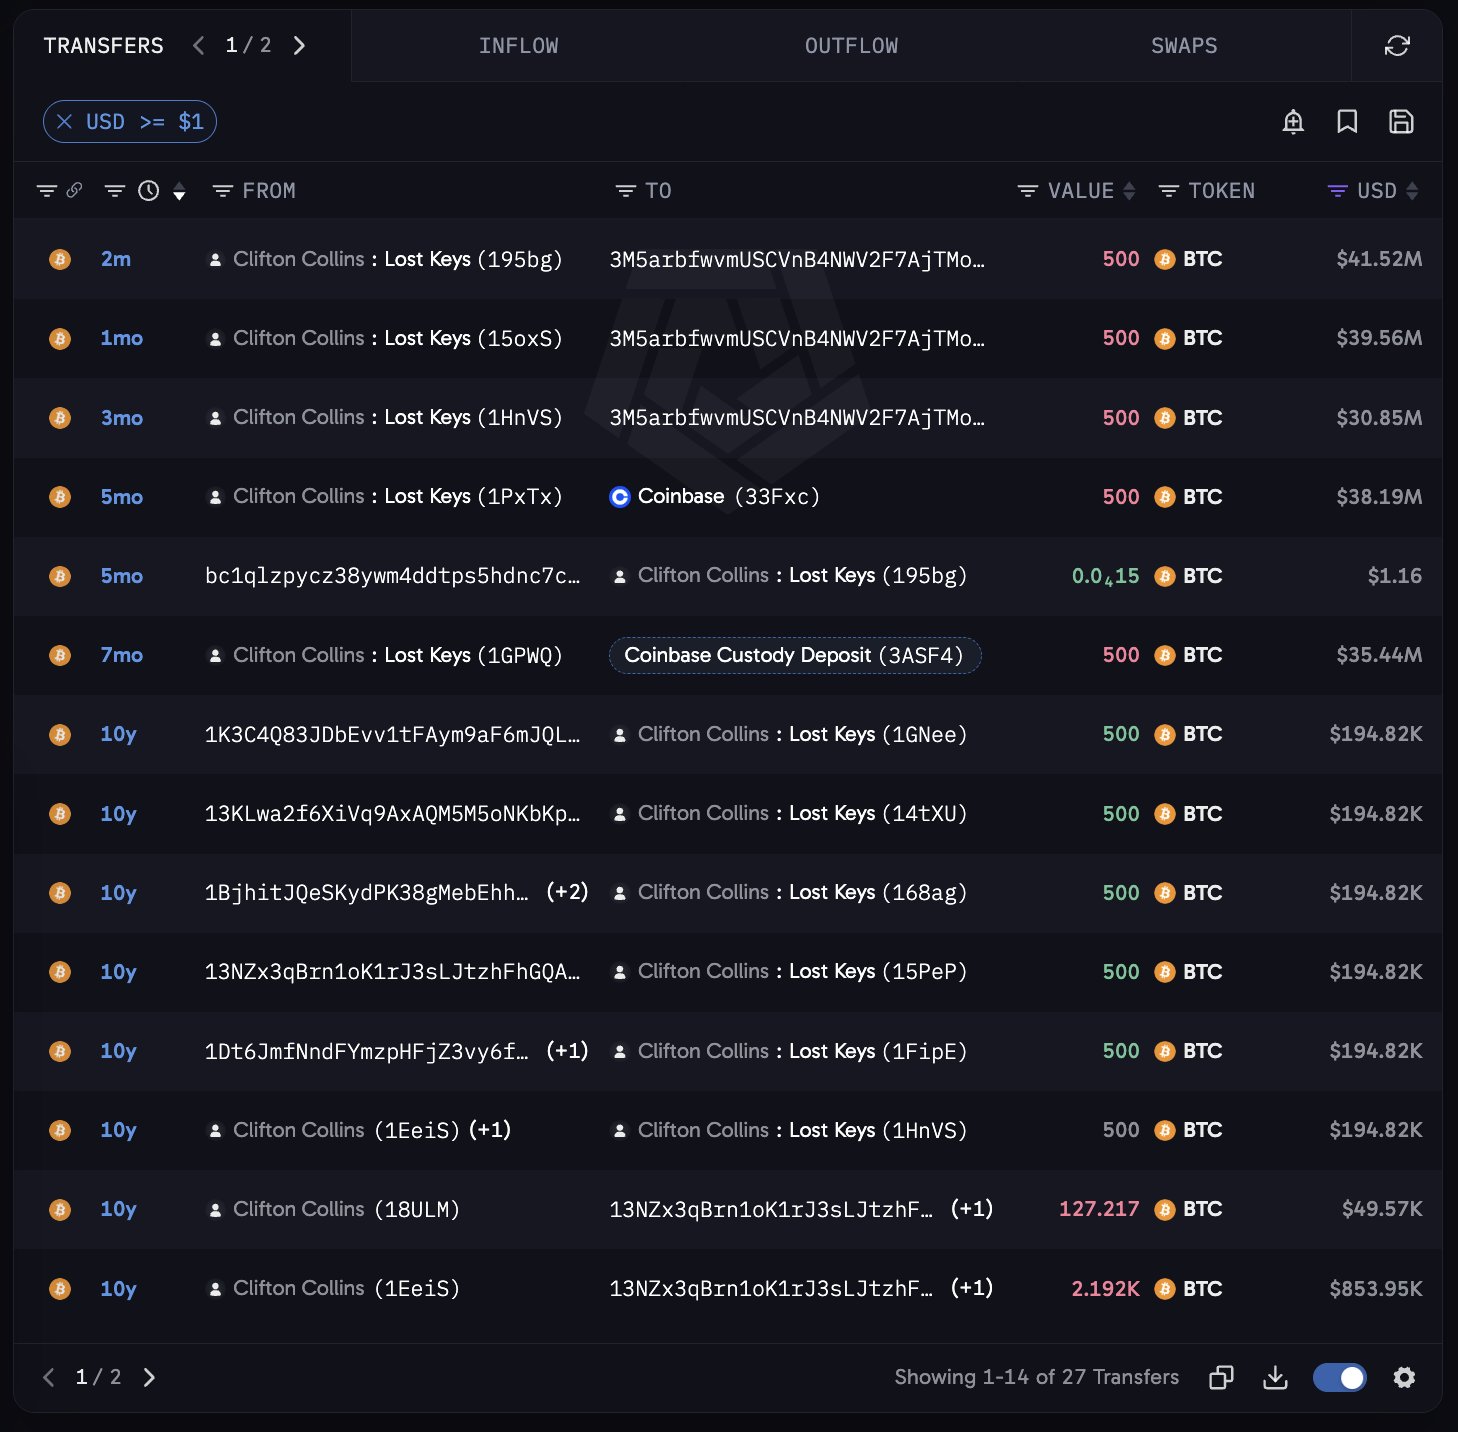Screen dimensions: 1458x1432
Task: Sort by VALUE using sort arrows
Action: 1129,191
